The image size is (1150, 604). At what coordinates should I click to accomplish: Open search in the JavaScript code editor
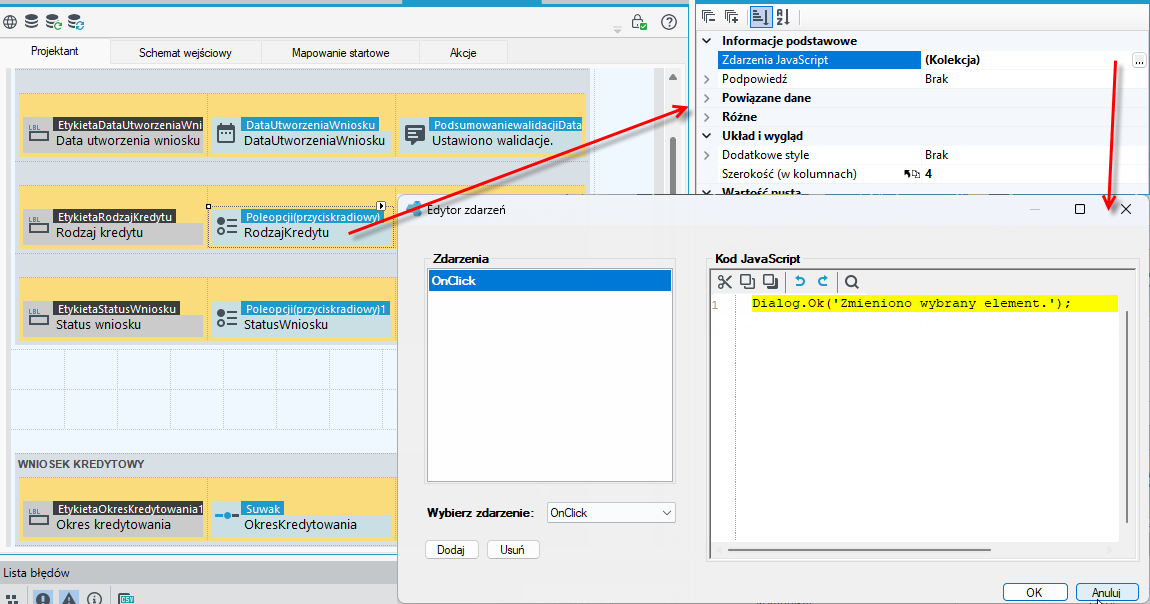pyautogui.click(x=851, y=281)
